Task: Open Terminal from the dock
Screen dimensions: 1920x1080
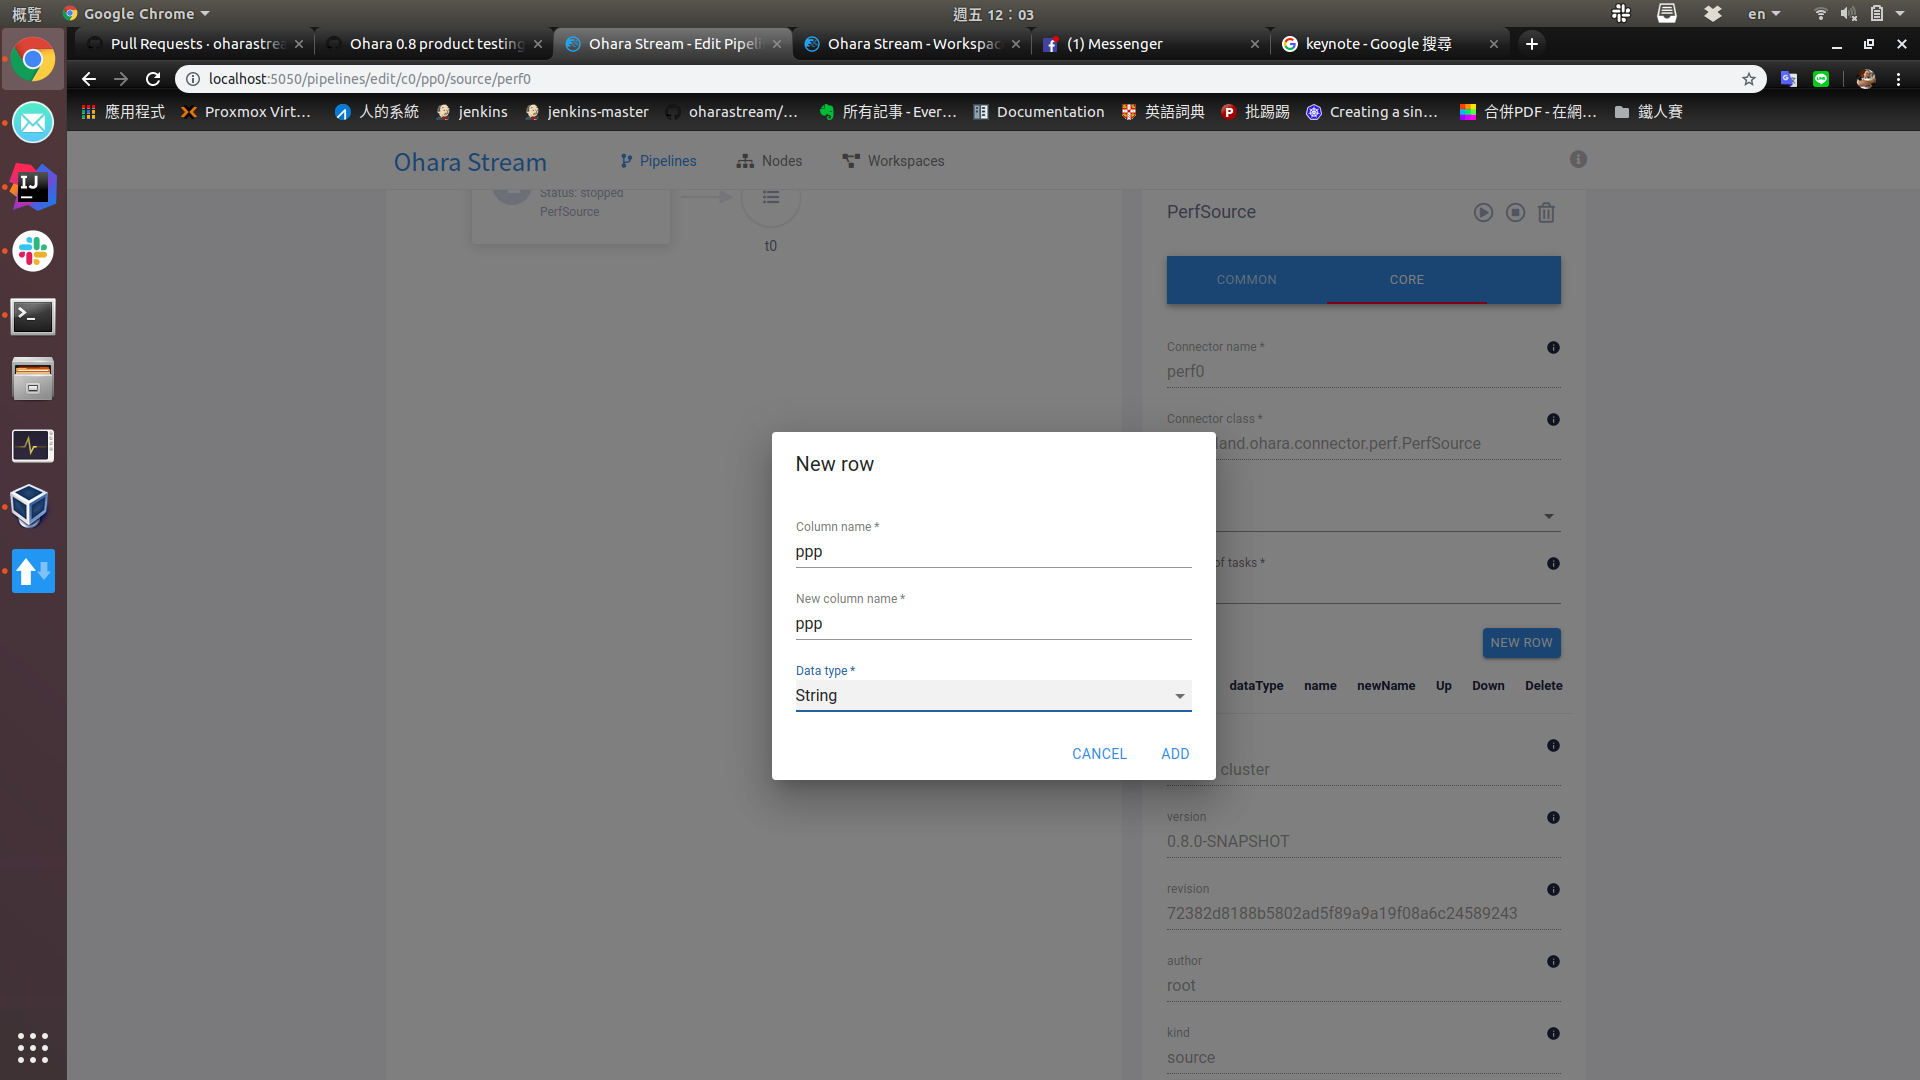Action: point(33,316)
